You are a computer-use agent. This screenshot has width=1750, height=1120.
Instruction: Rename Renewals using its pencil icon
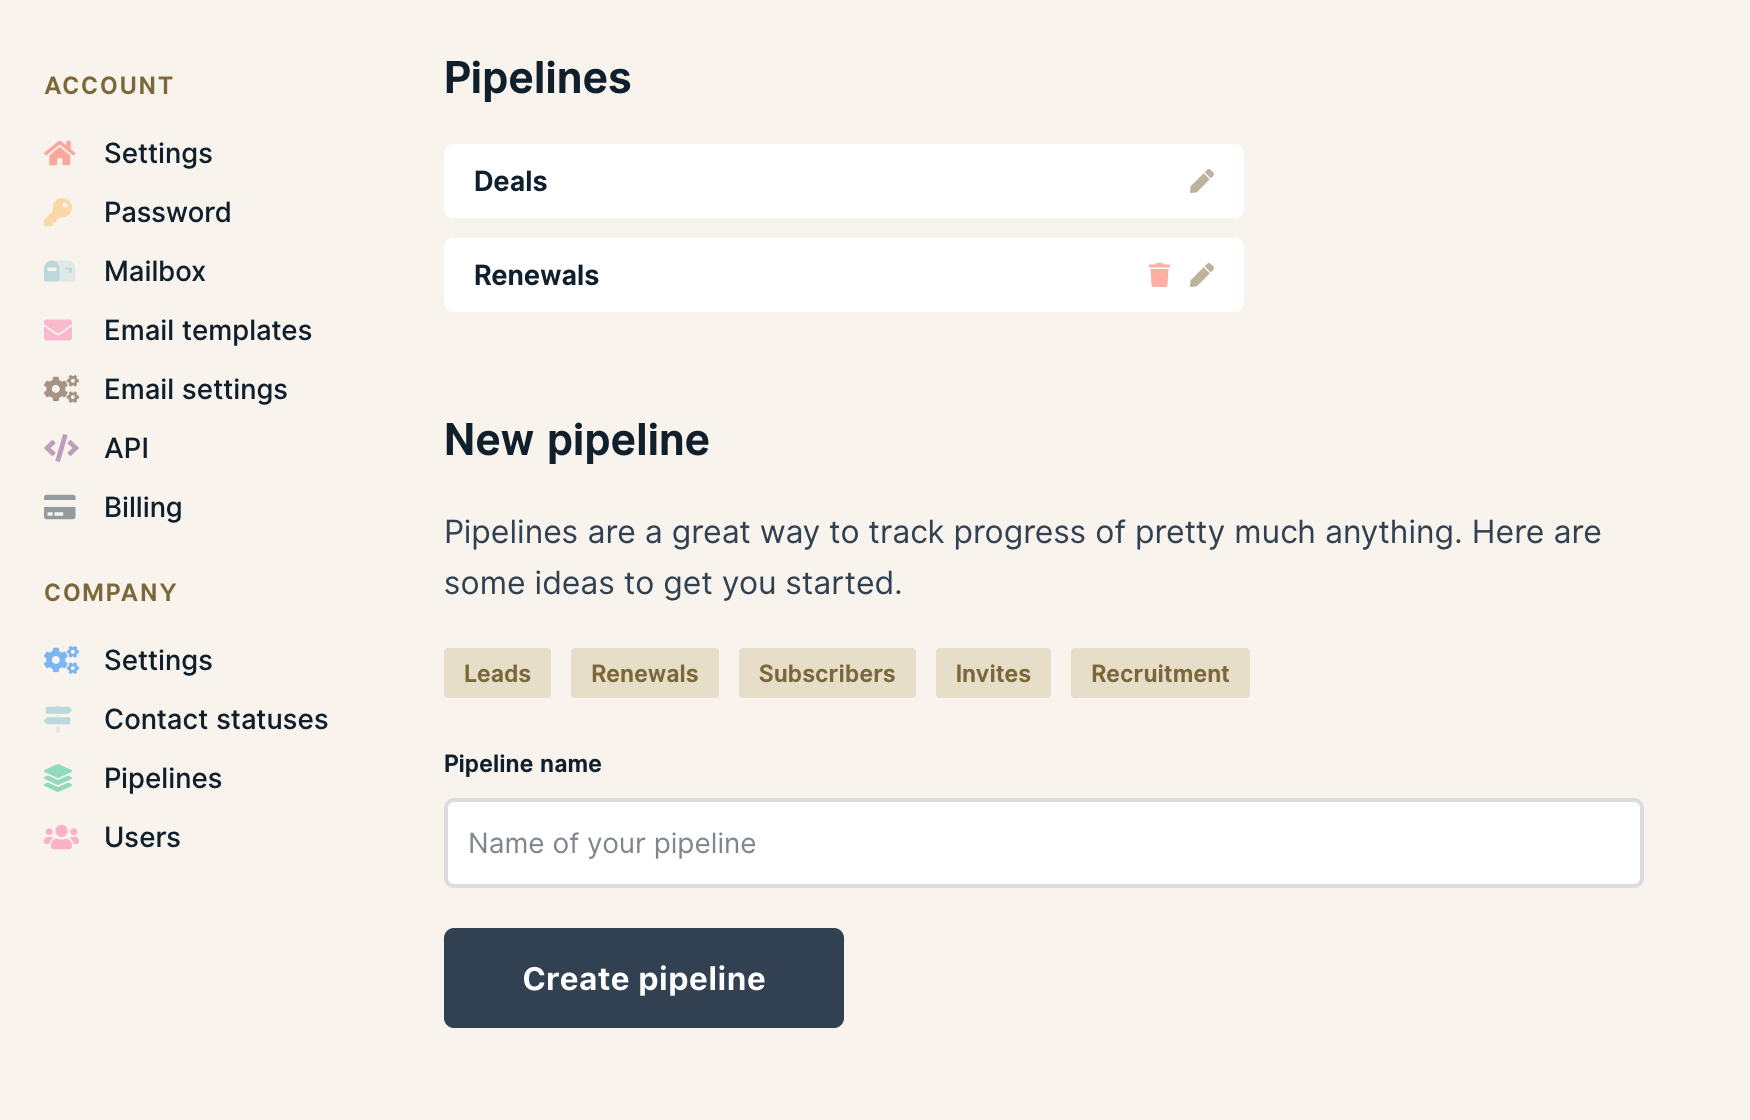coord(1202,275)
